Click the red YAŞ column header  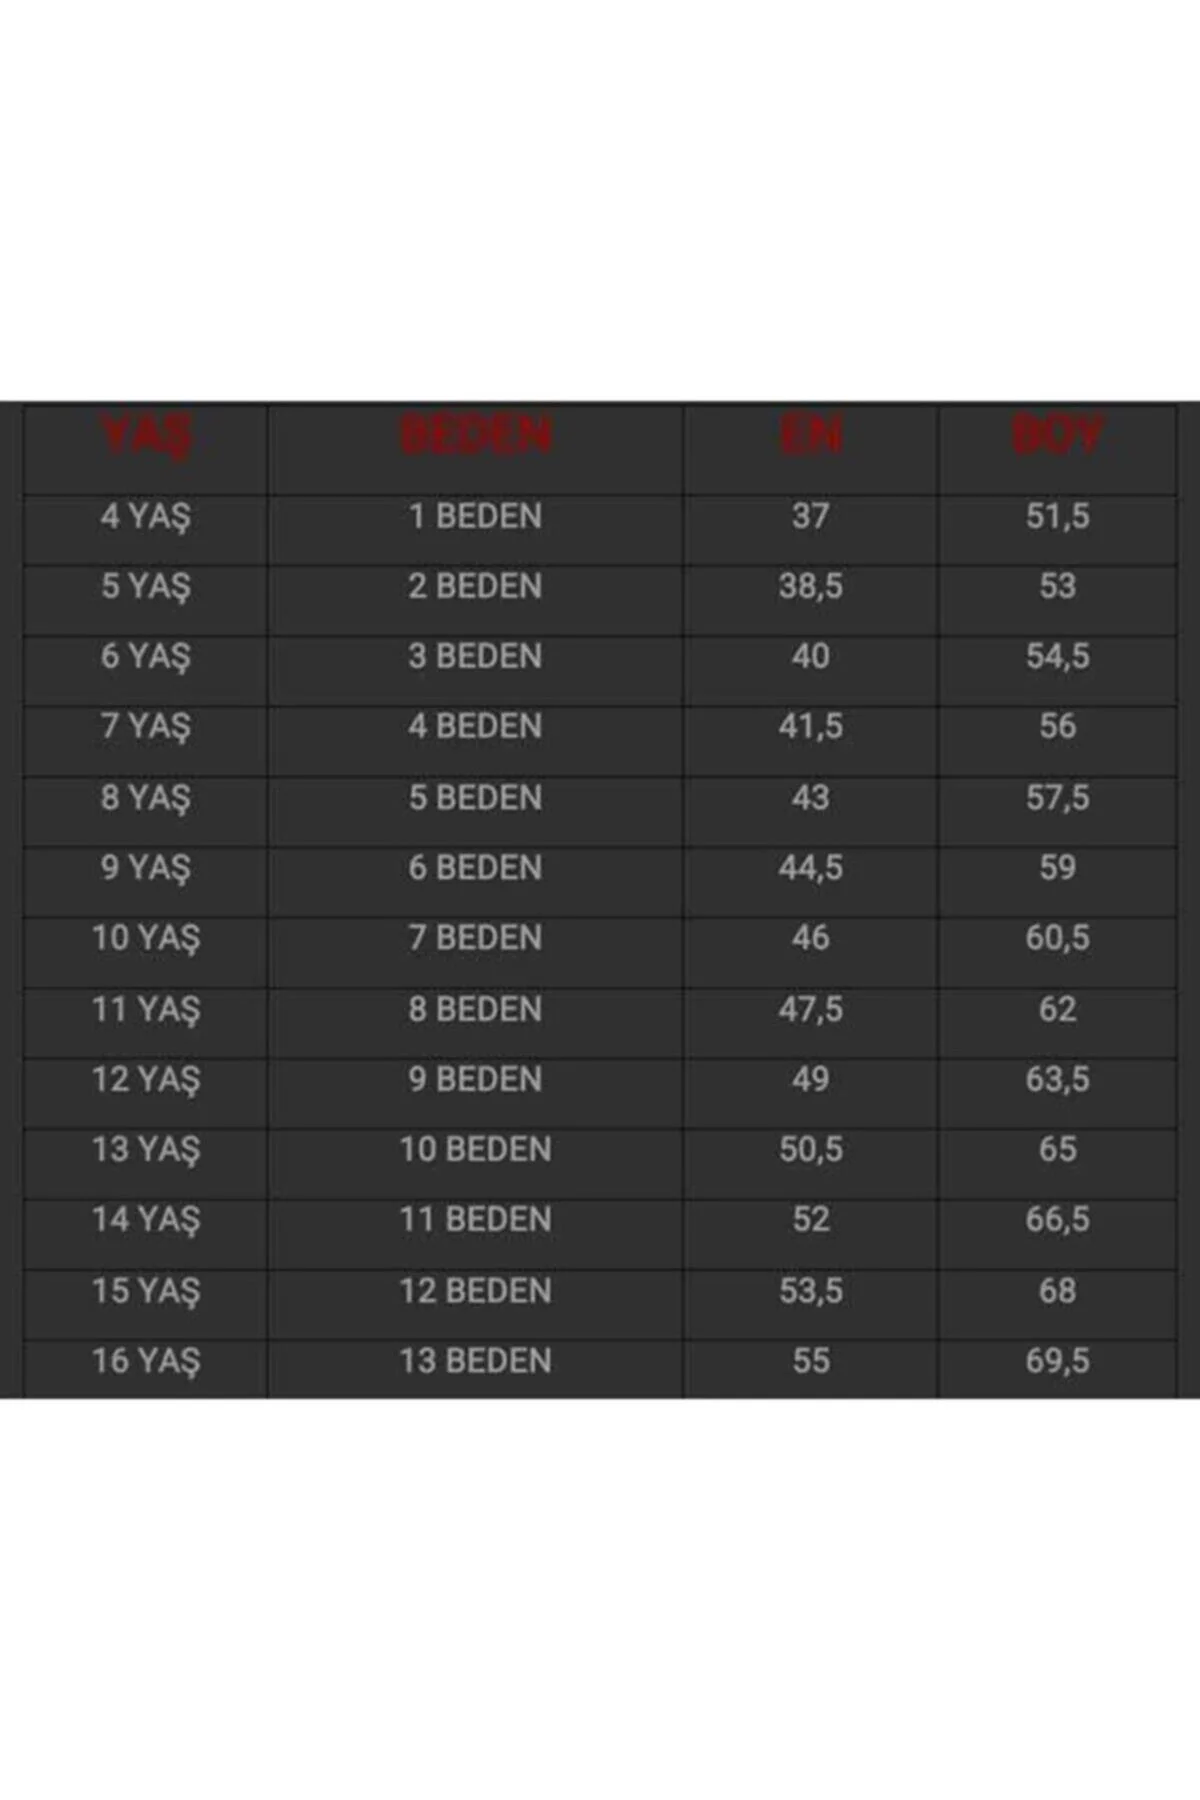coord(145,436)
